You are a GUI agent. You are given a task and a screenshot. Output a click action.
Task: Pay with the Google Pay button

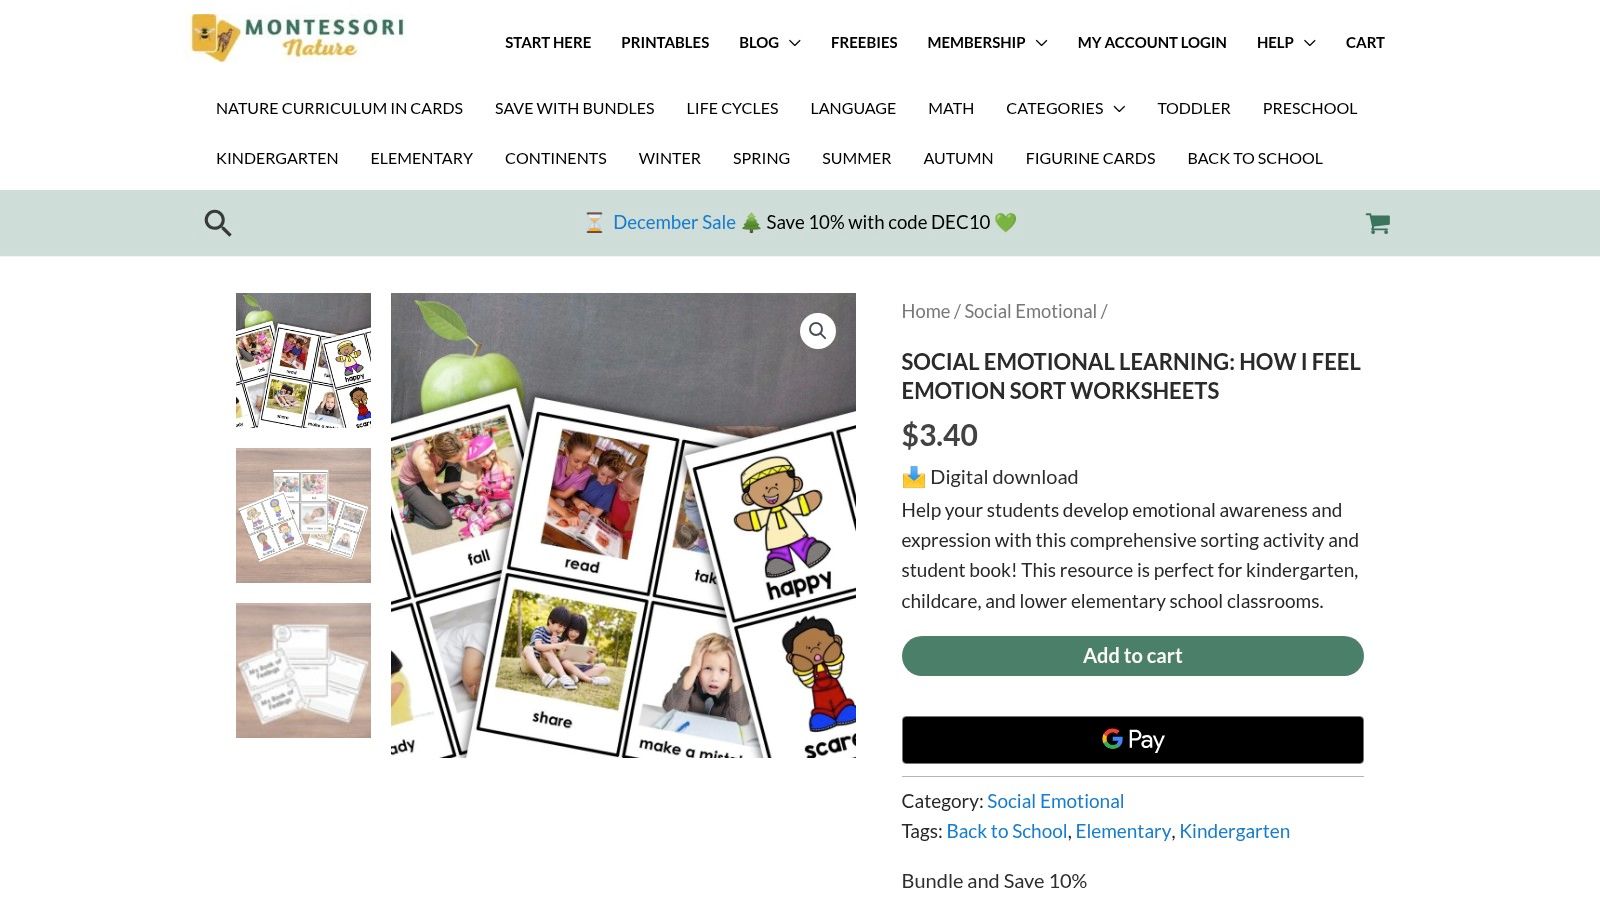[1132, 740]
